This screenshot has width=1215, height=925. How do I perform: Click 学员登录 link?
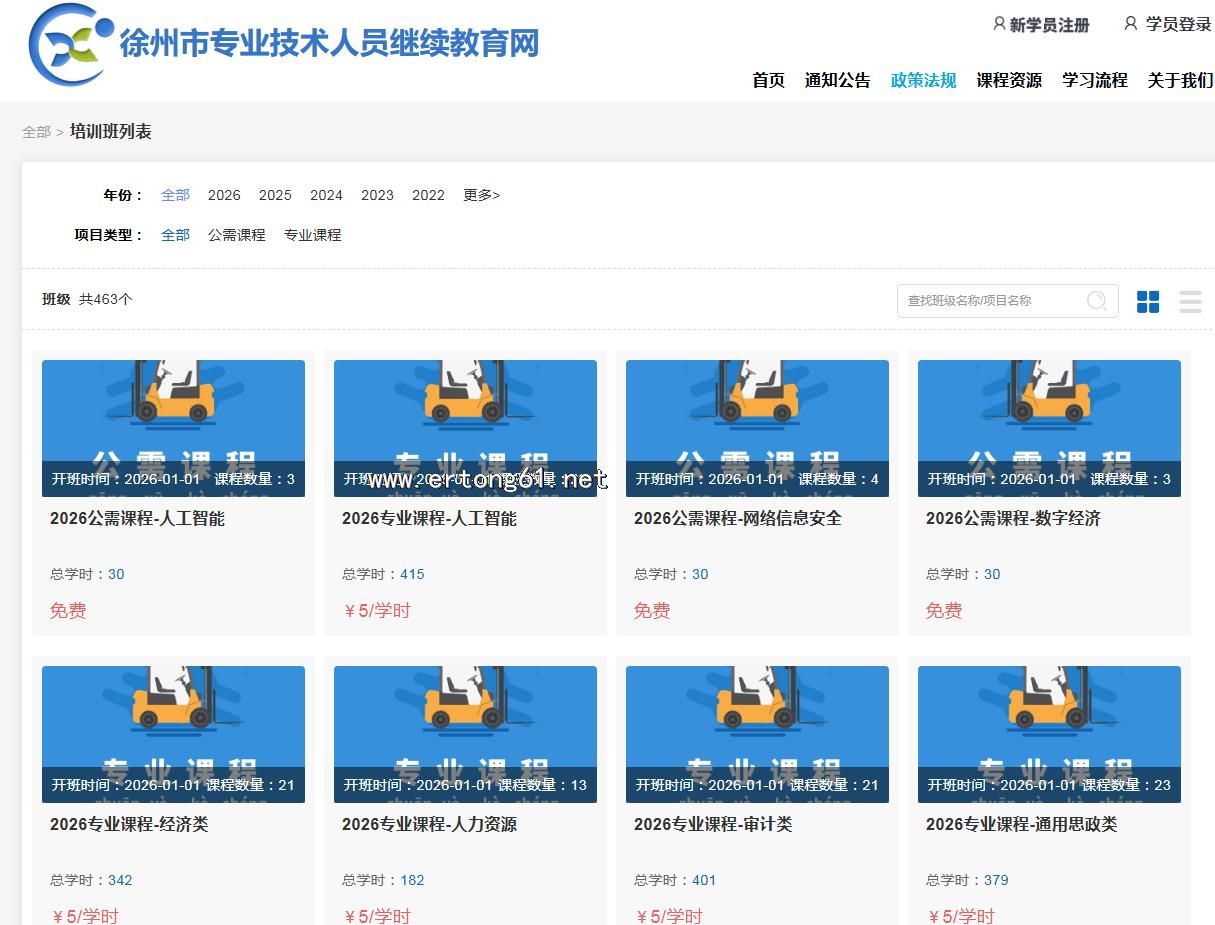[x=1178, y=24]
